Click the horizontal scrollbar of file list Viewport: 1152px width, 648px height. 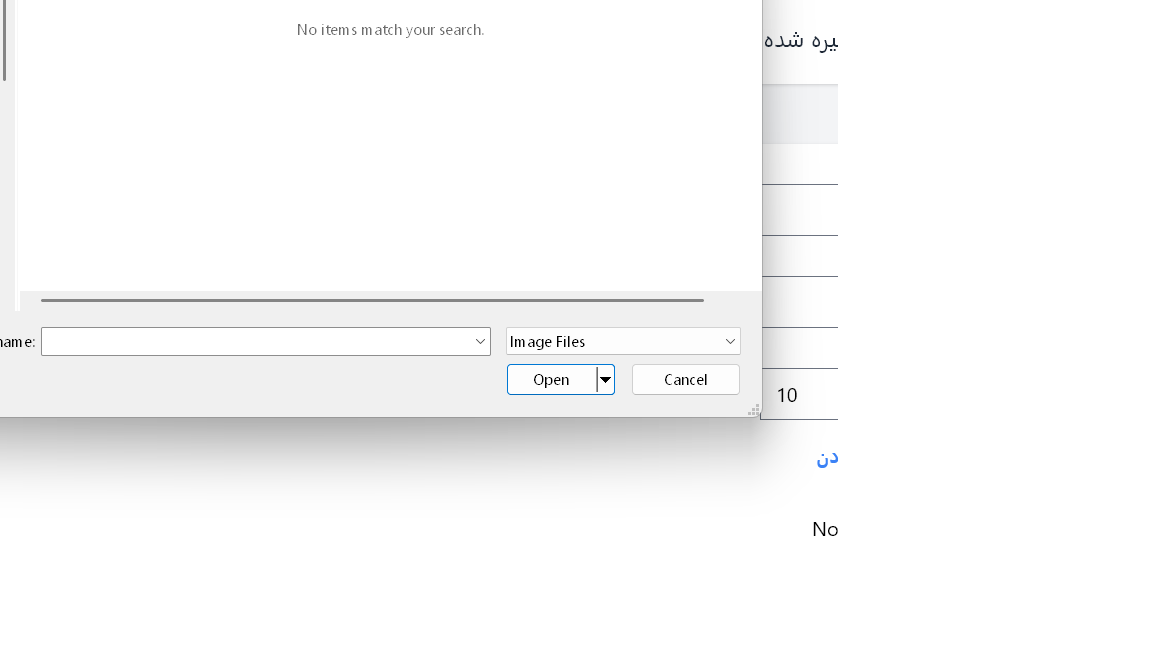372,300
